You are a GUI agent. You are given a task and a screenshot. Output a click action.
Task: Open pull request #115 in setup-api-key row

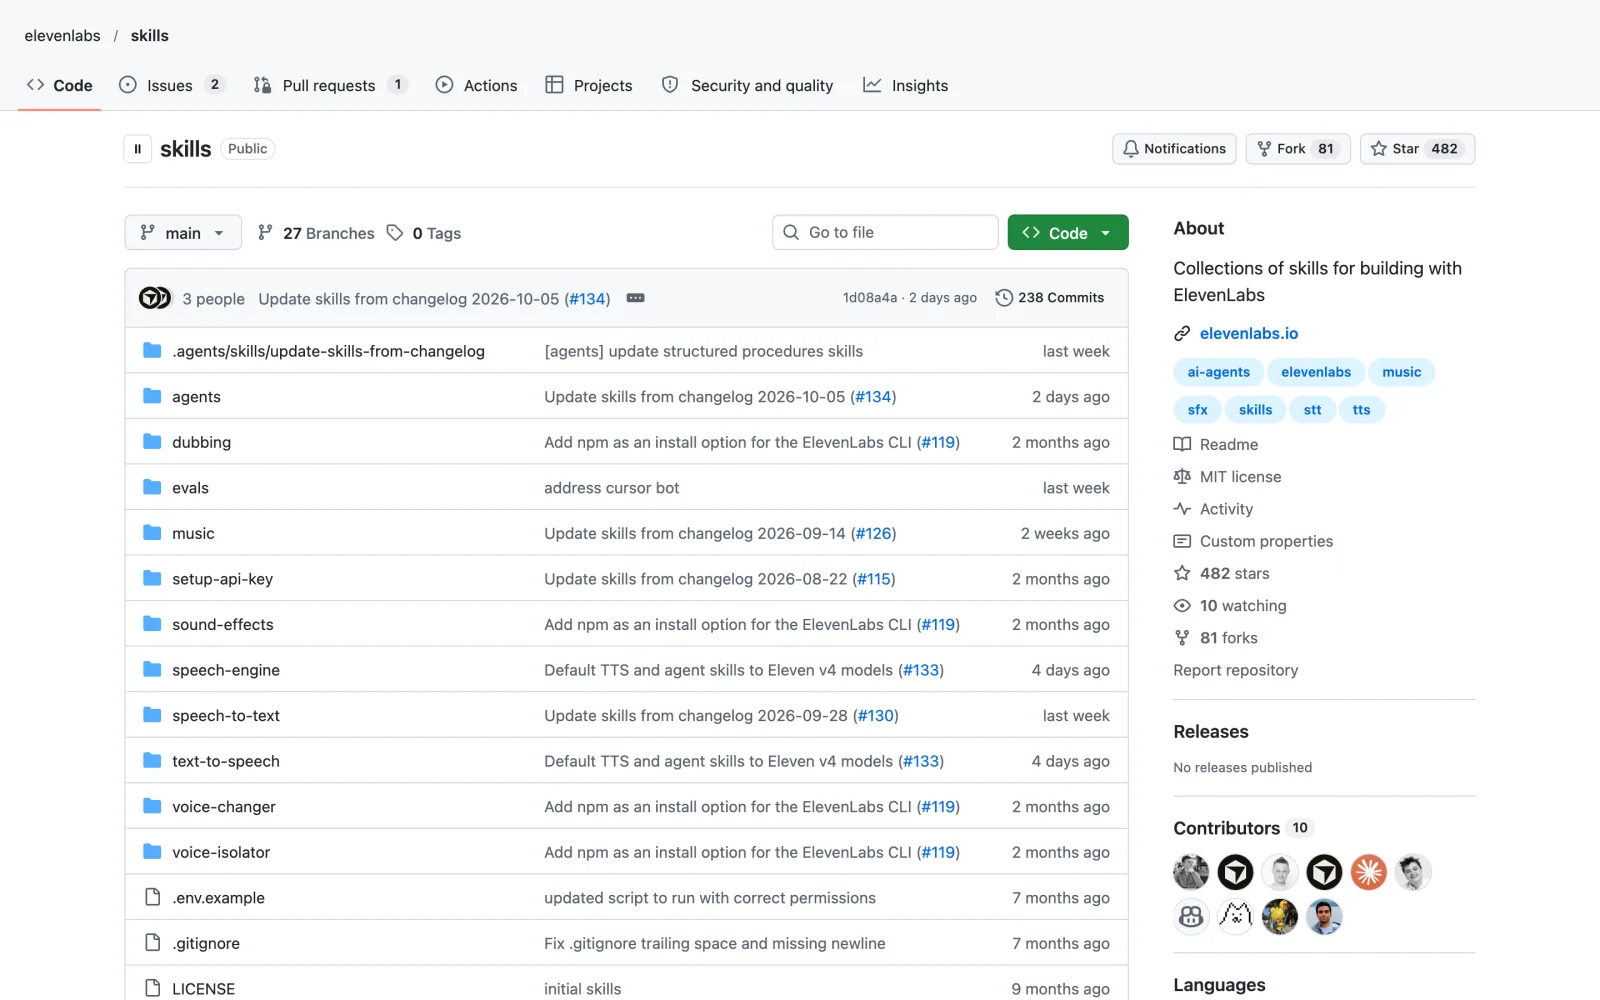874,579
